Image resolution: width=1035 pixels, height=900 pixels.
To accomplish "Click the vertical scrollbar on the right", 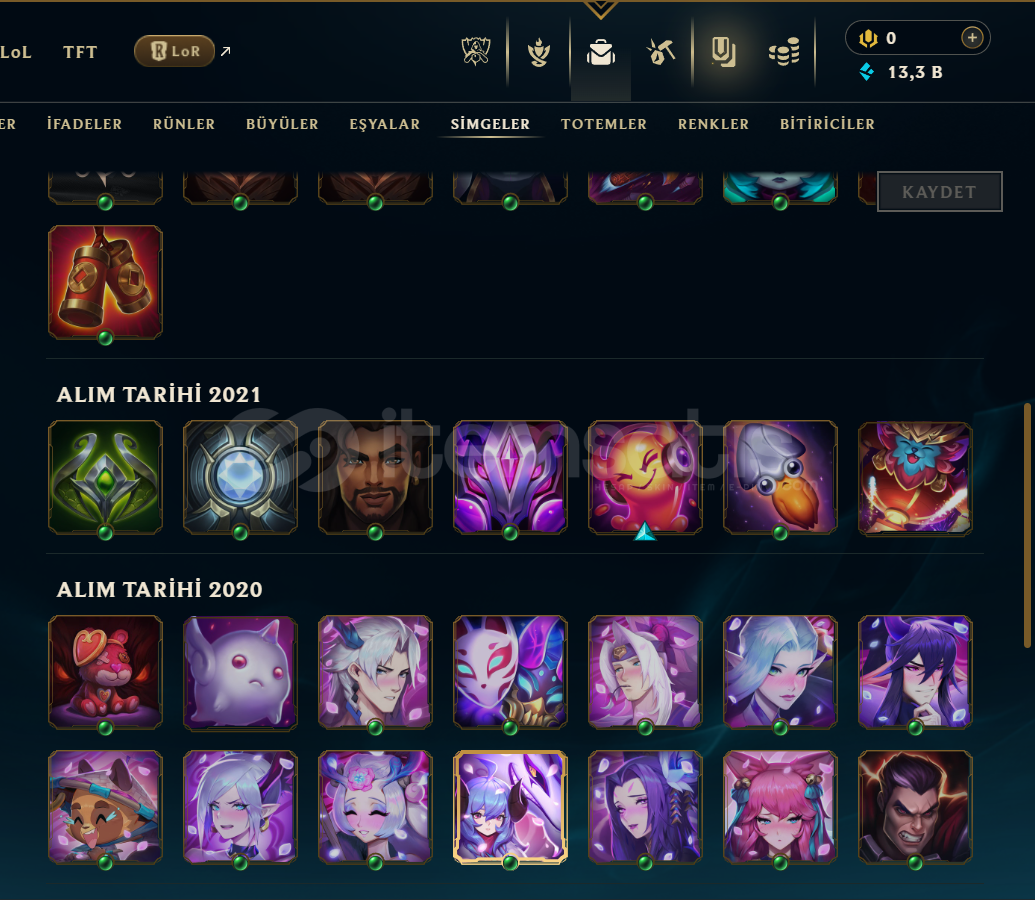I will 1026,525.
